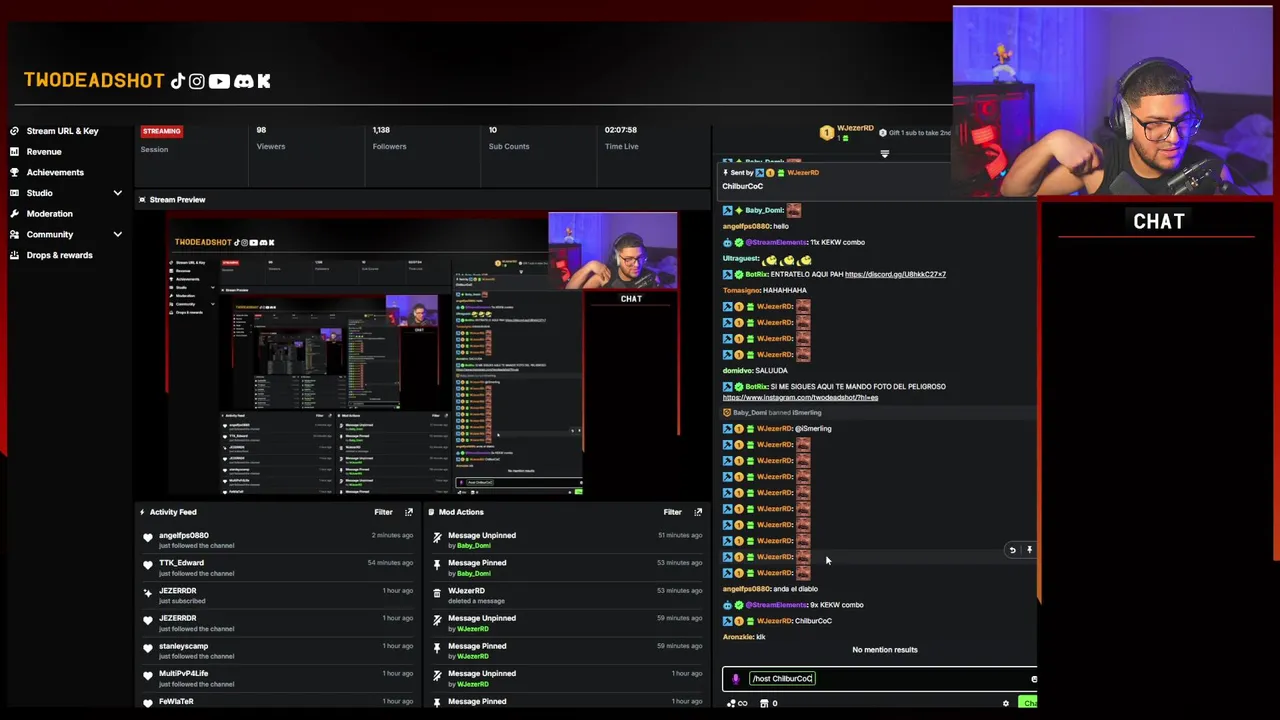Screen dimensions: 1280x720
Task: Select MultiPvP4Life in Activity Feed
Action: 183,674
